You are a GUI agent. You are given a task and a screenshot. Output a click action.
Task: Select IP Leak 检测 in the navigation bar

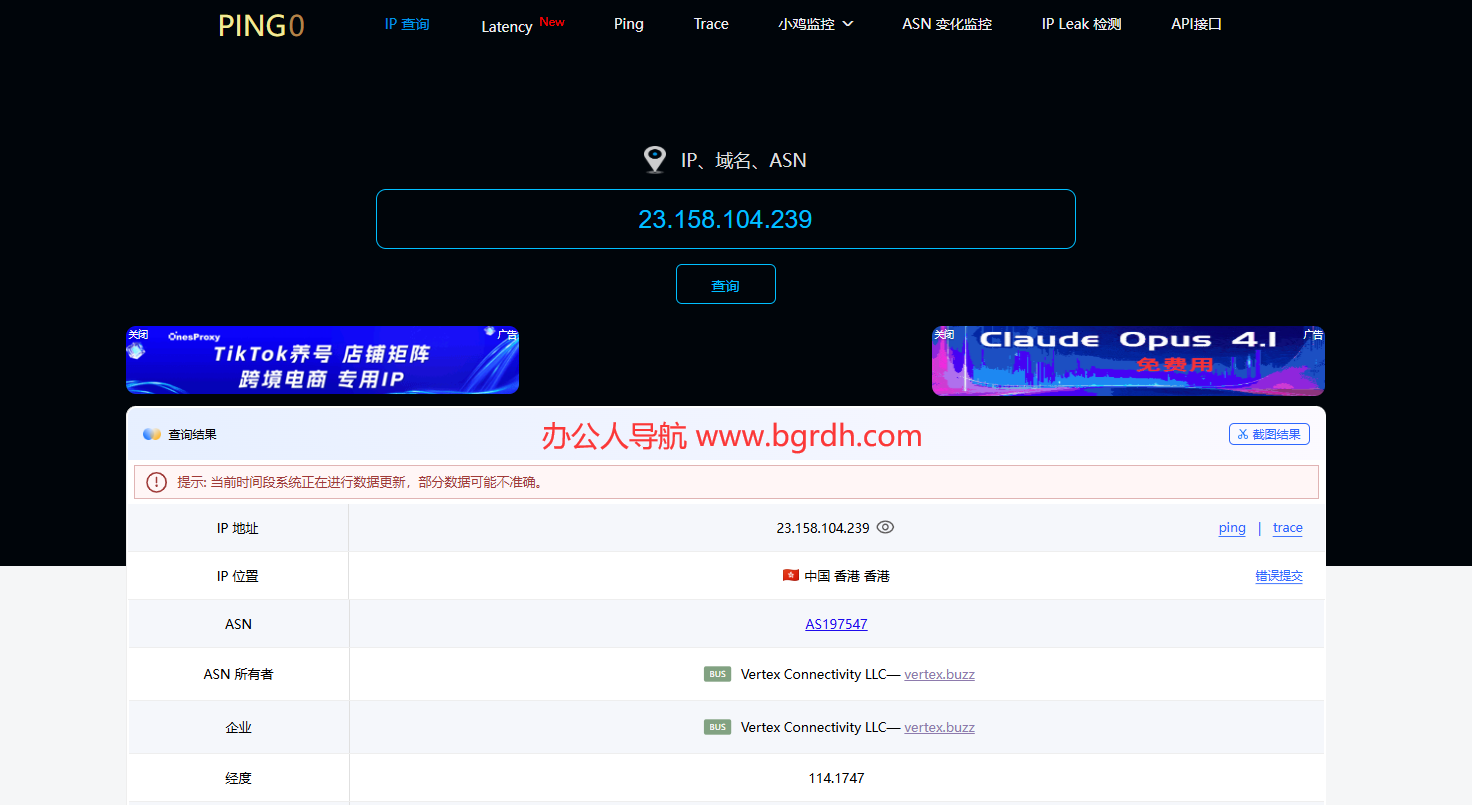pos(1080,23)
